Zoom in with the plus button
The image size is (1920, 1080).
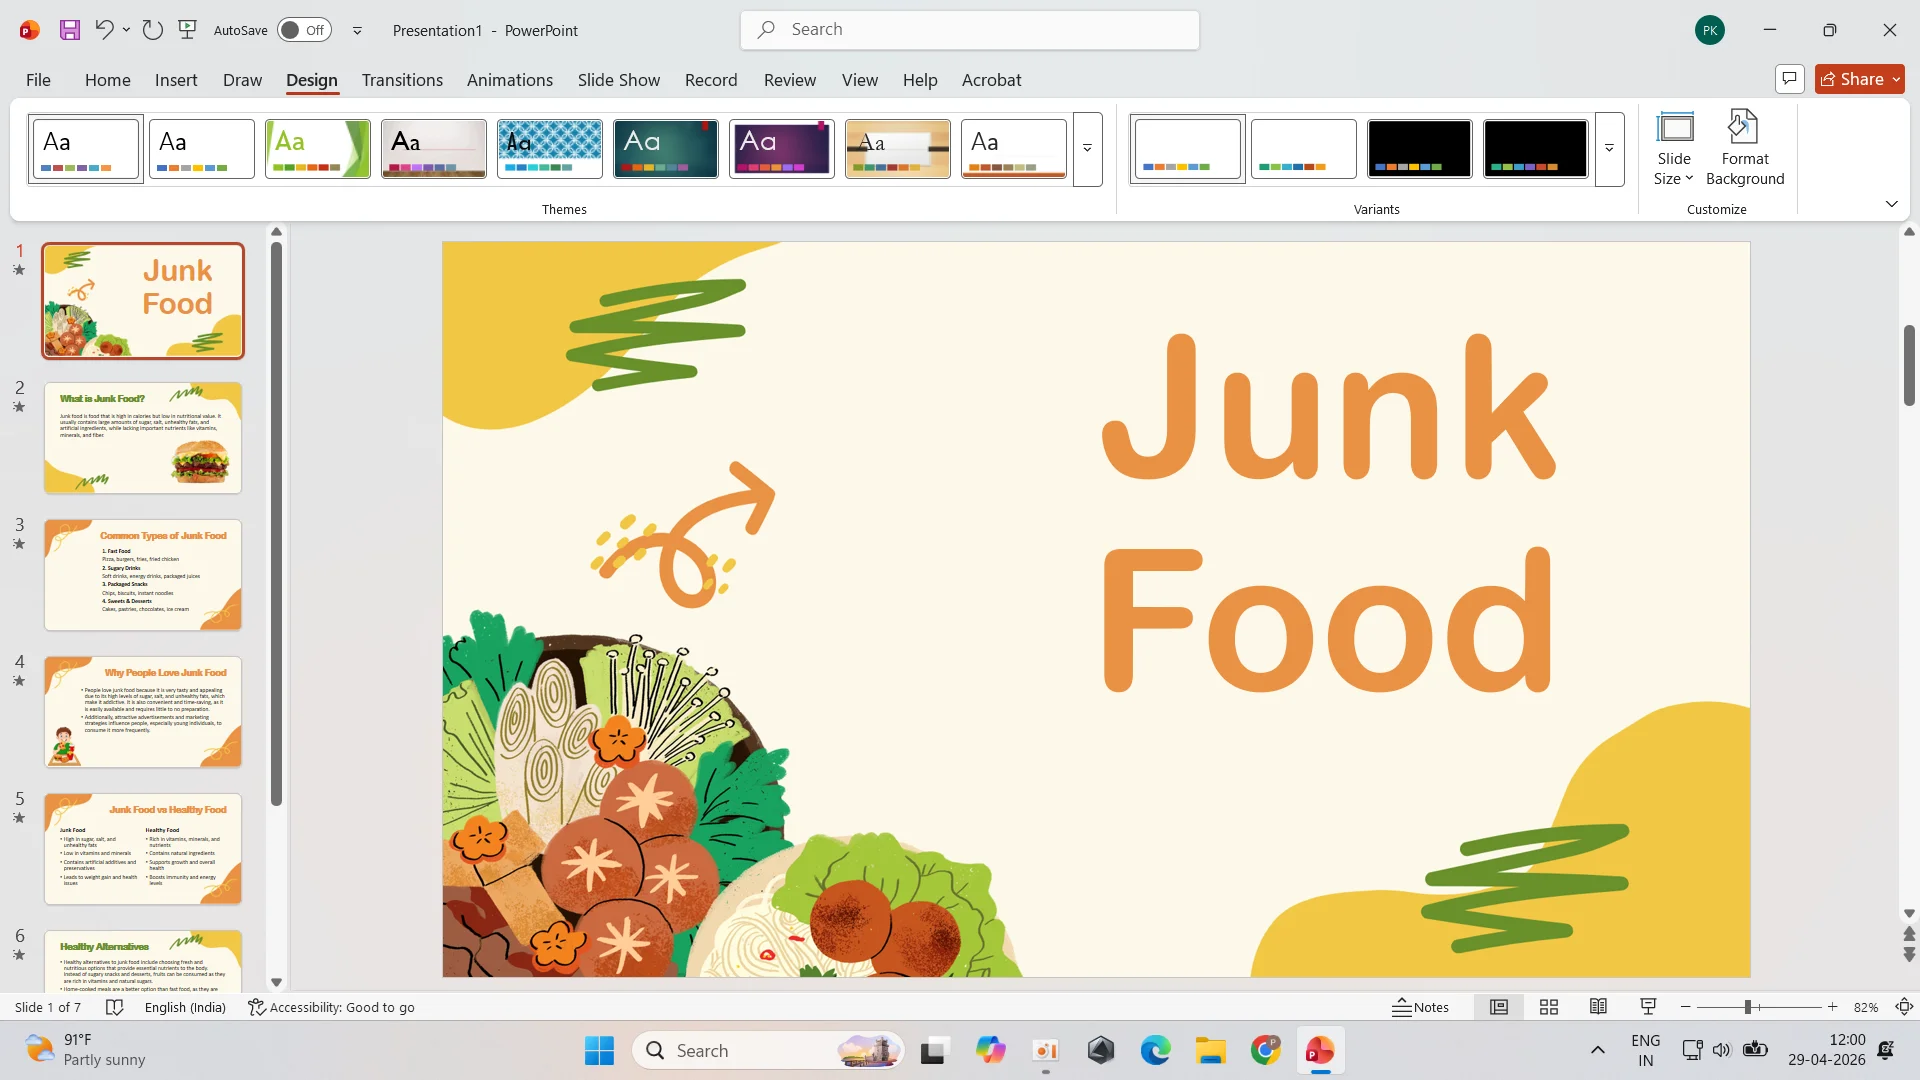click(1832, 1007)
